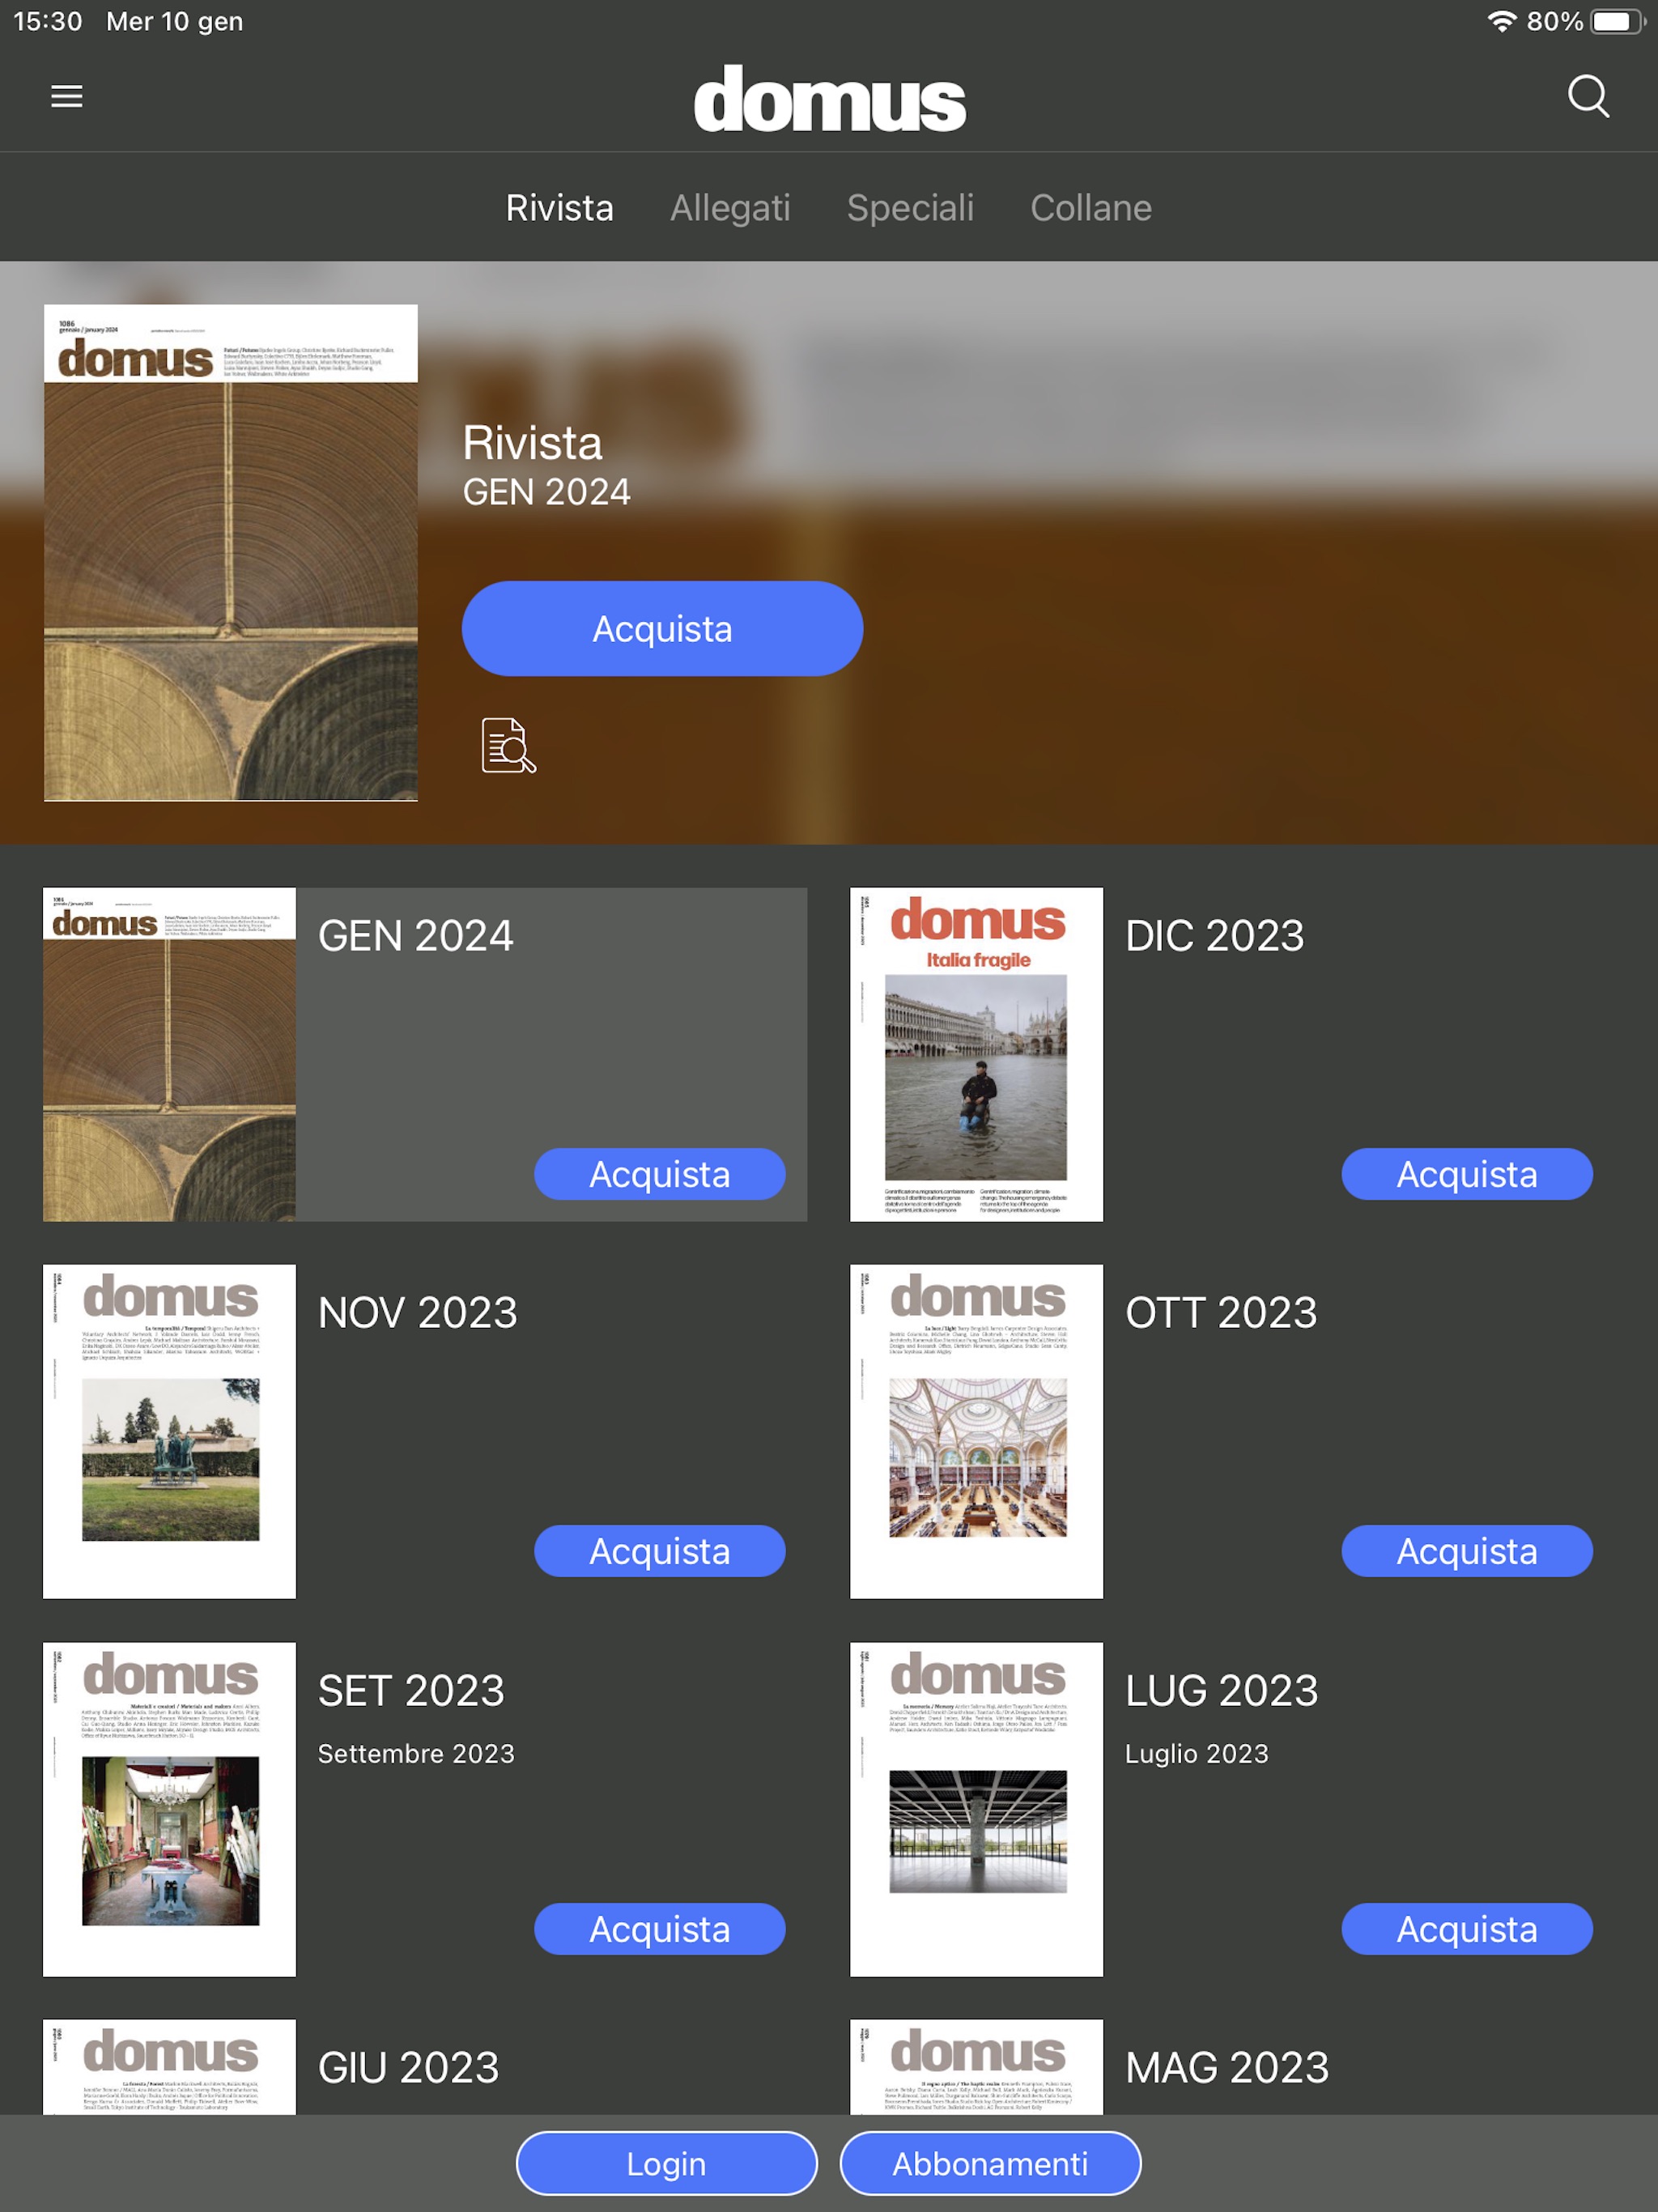Switch to the Allegati tab
1658x2212 pixels.
click(x=730, y=208)
